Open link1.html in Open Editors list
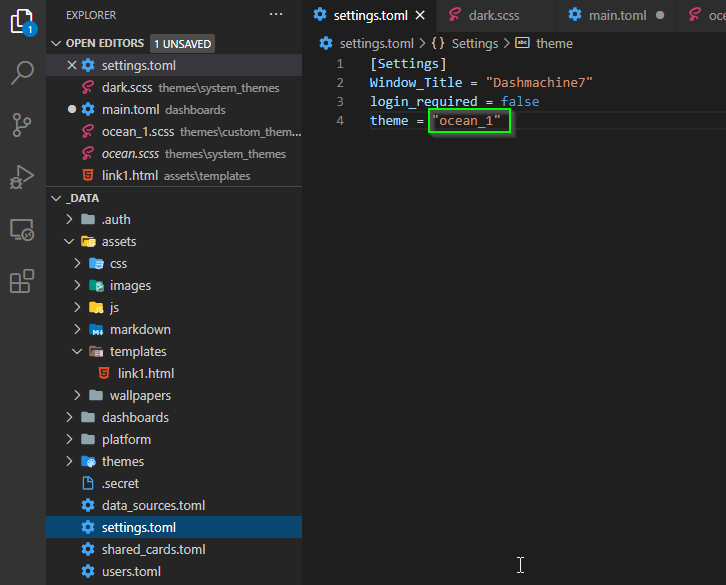Image resolution: width=726 pixels, height=585 pixels. pyautogui.click(x=174, y=176)
